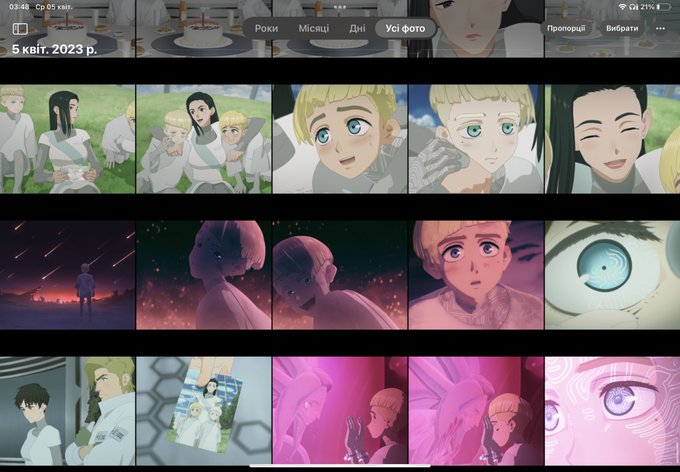Tap the battery indicator icon
Image resolution: width=680 pixels, height=472 pixels.
click(664, 7)
